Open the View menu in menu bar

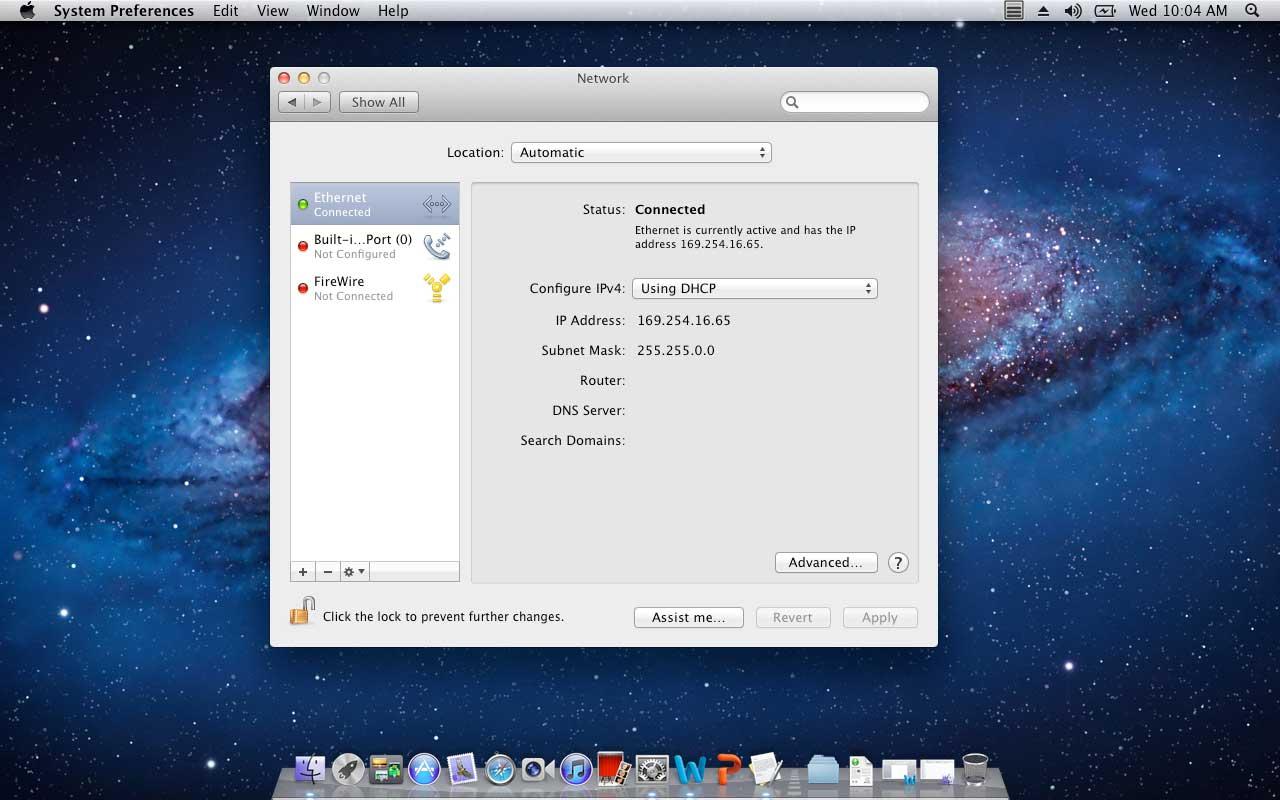272,11
